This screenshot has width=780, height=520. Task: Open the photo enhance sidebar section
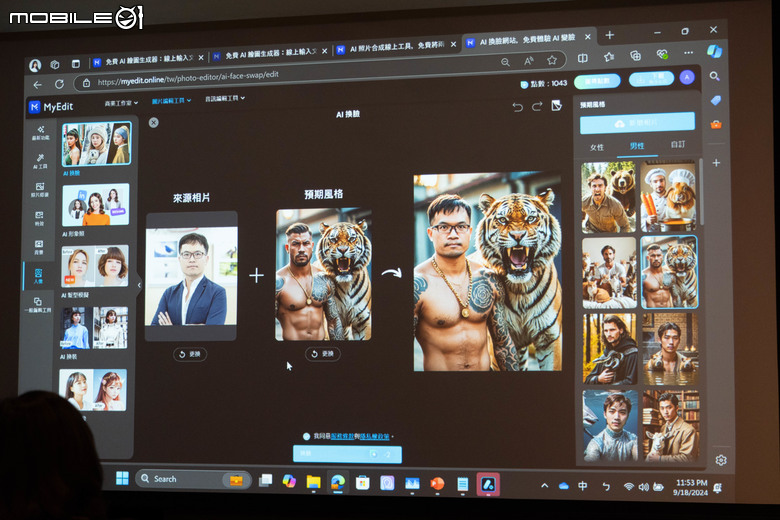point(40,190)
